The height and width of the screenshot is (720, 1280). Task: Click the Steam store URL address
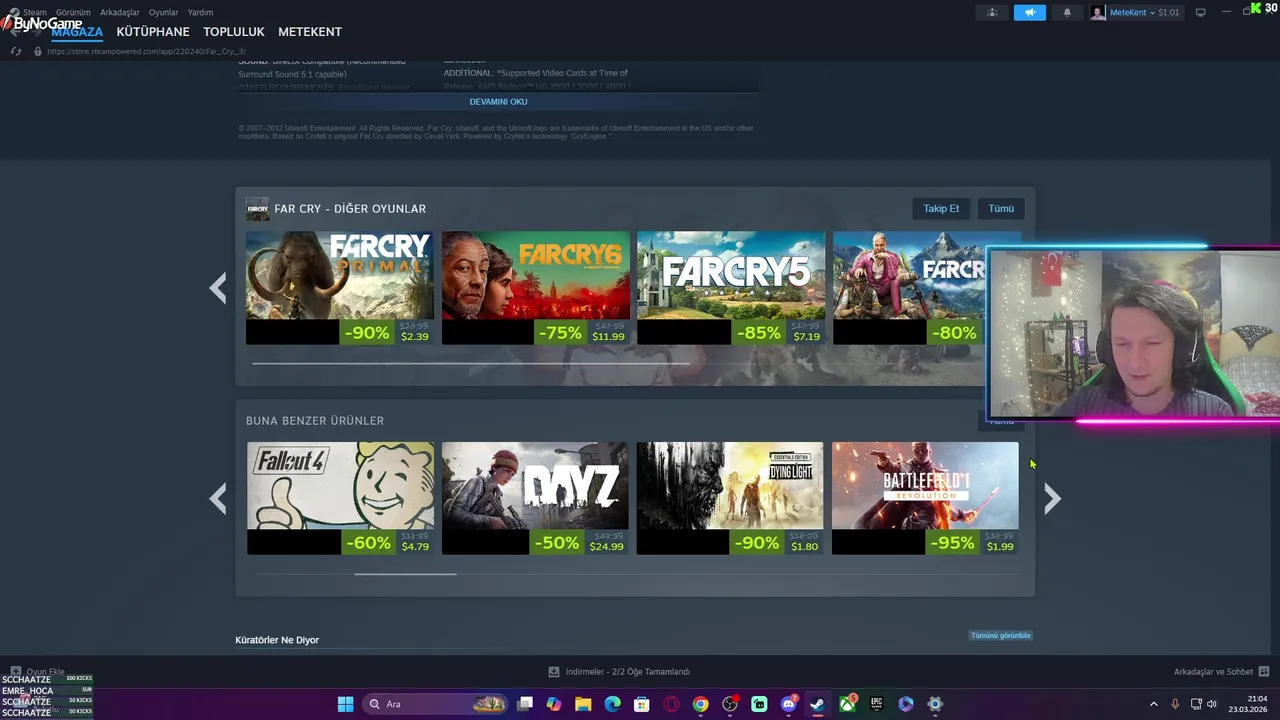click(146, 51)
